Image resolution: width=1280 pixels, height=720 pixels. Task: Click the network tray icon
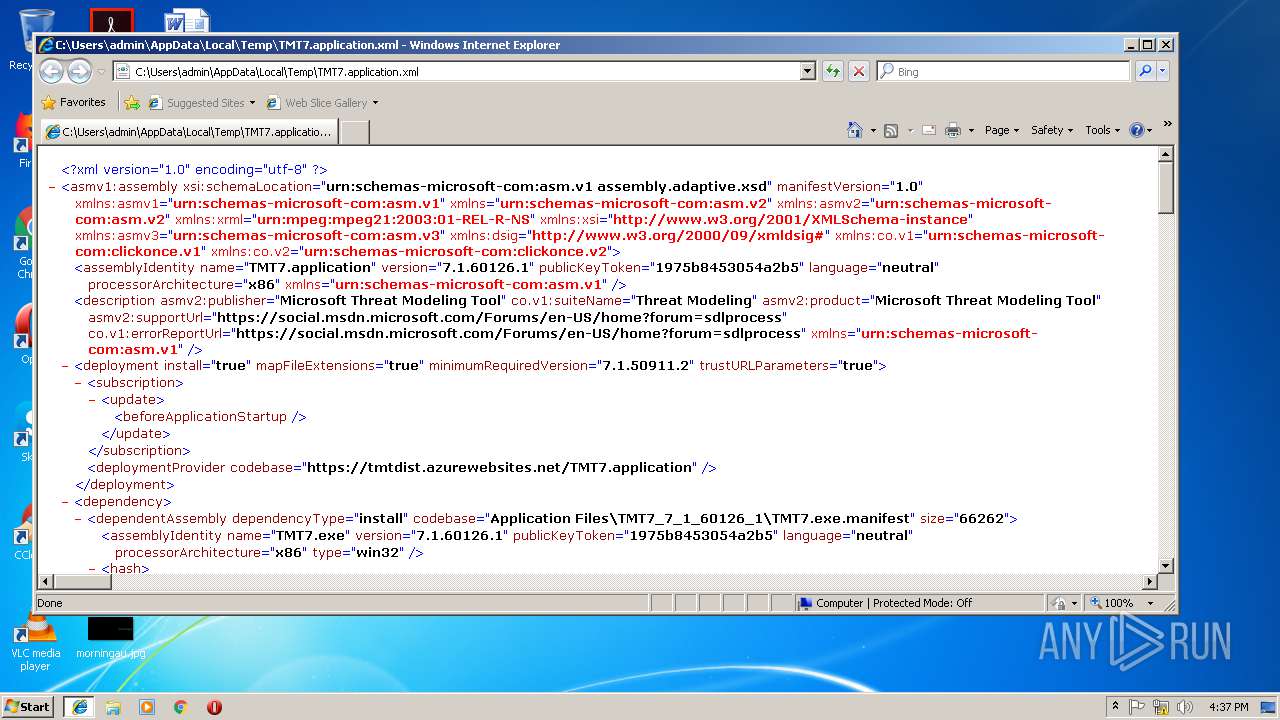(x=1161, y=706)
